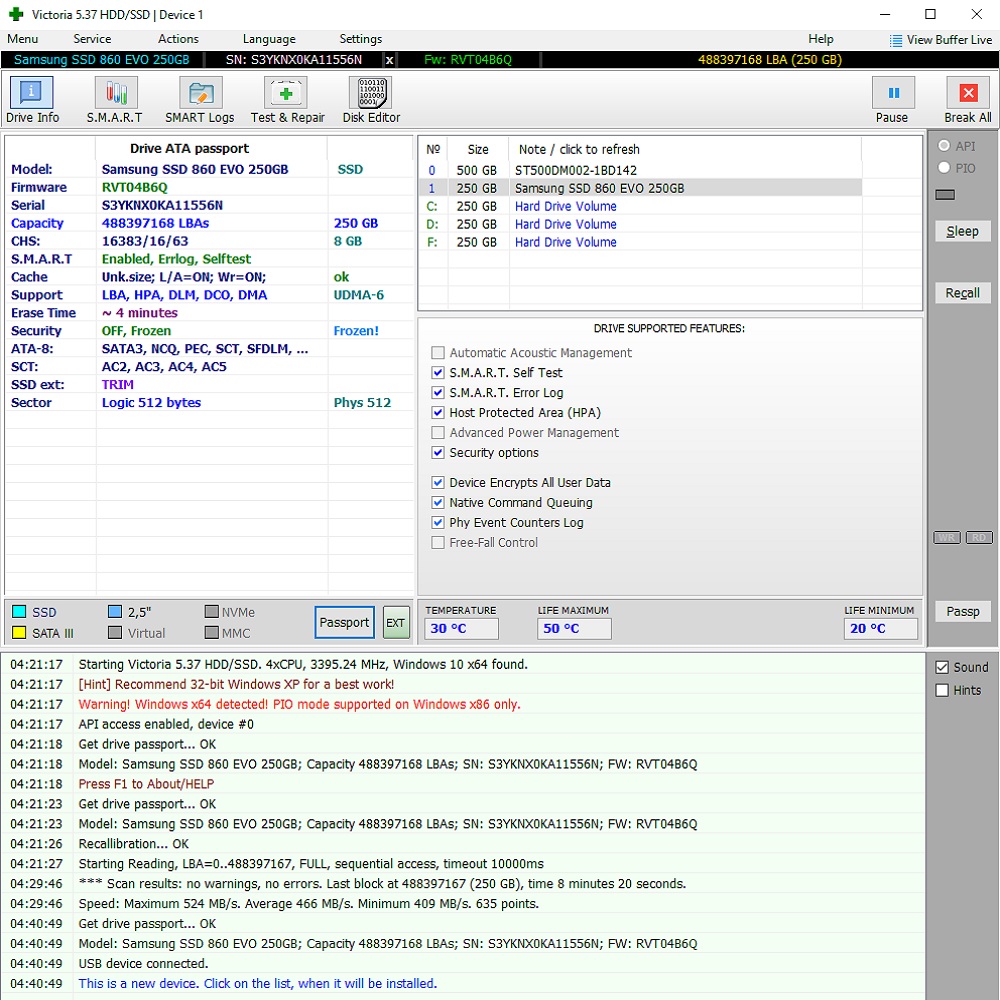
Task: Toggle the Sound checkbox
Action: click(x=942, y=668)
